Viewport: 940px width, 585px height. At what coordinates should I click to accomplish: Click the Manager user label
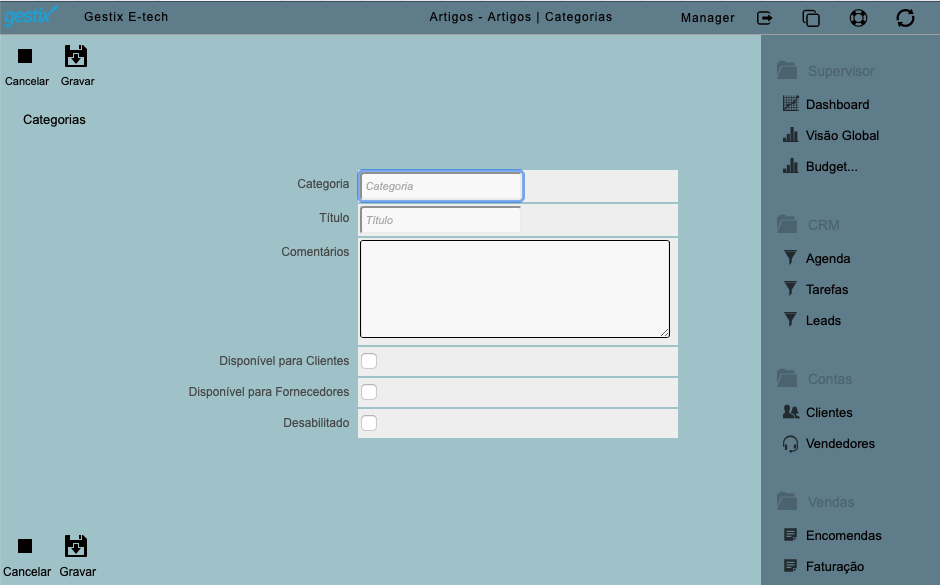[x=707, y=18]
